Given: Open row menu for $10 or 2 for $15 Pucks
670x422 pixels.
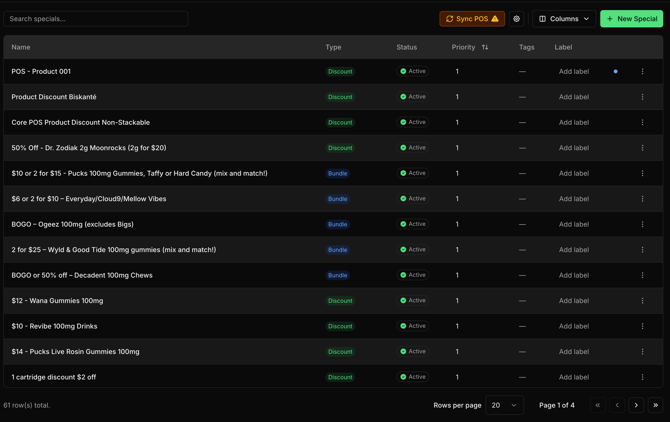Looking at the screenshot, I should (x=642, y=173).
